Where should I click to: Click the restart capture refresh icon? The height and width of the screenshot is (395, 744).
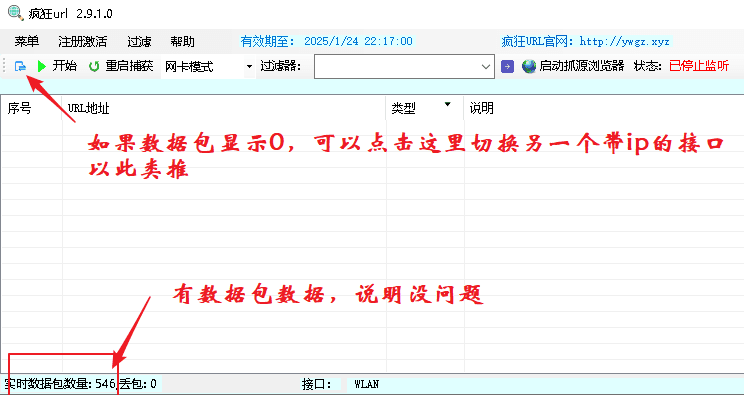coord(94,66)
